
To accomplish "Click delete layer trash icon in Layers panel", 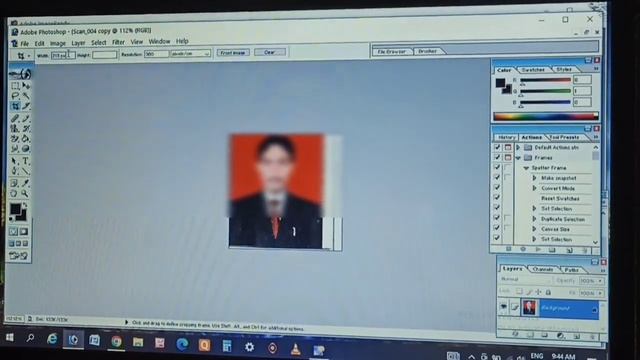I will [x=592, y=336].
